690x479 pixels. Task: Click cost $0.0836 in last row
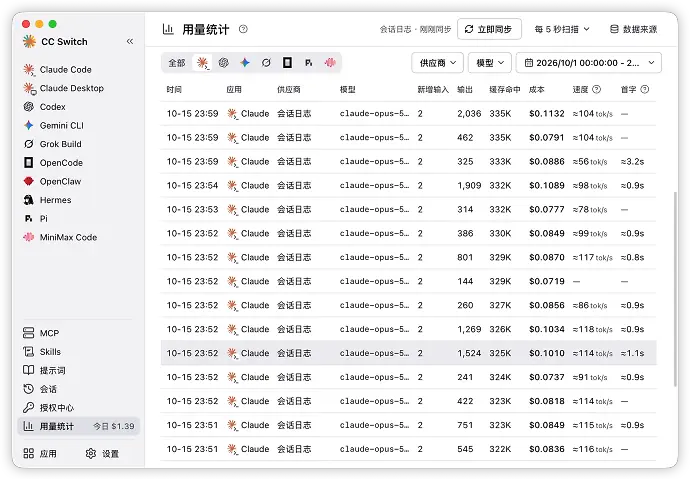click(547, 449)
